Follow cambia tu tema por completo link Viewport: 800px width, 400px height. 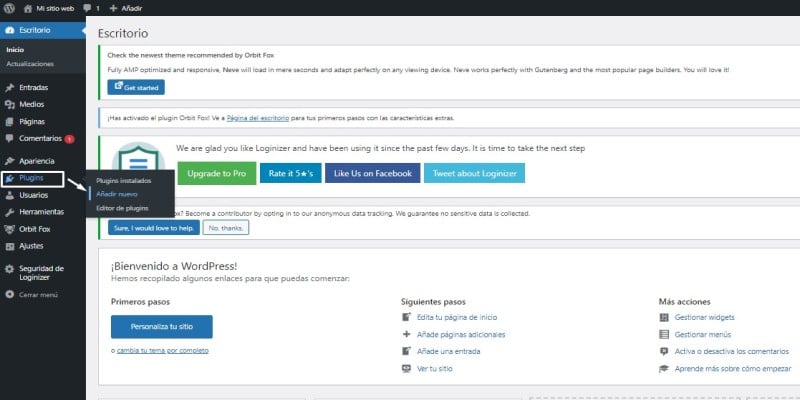click(x=163, y=351)
